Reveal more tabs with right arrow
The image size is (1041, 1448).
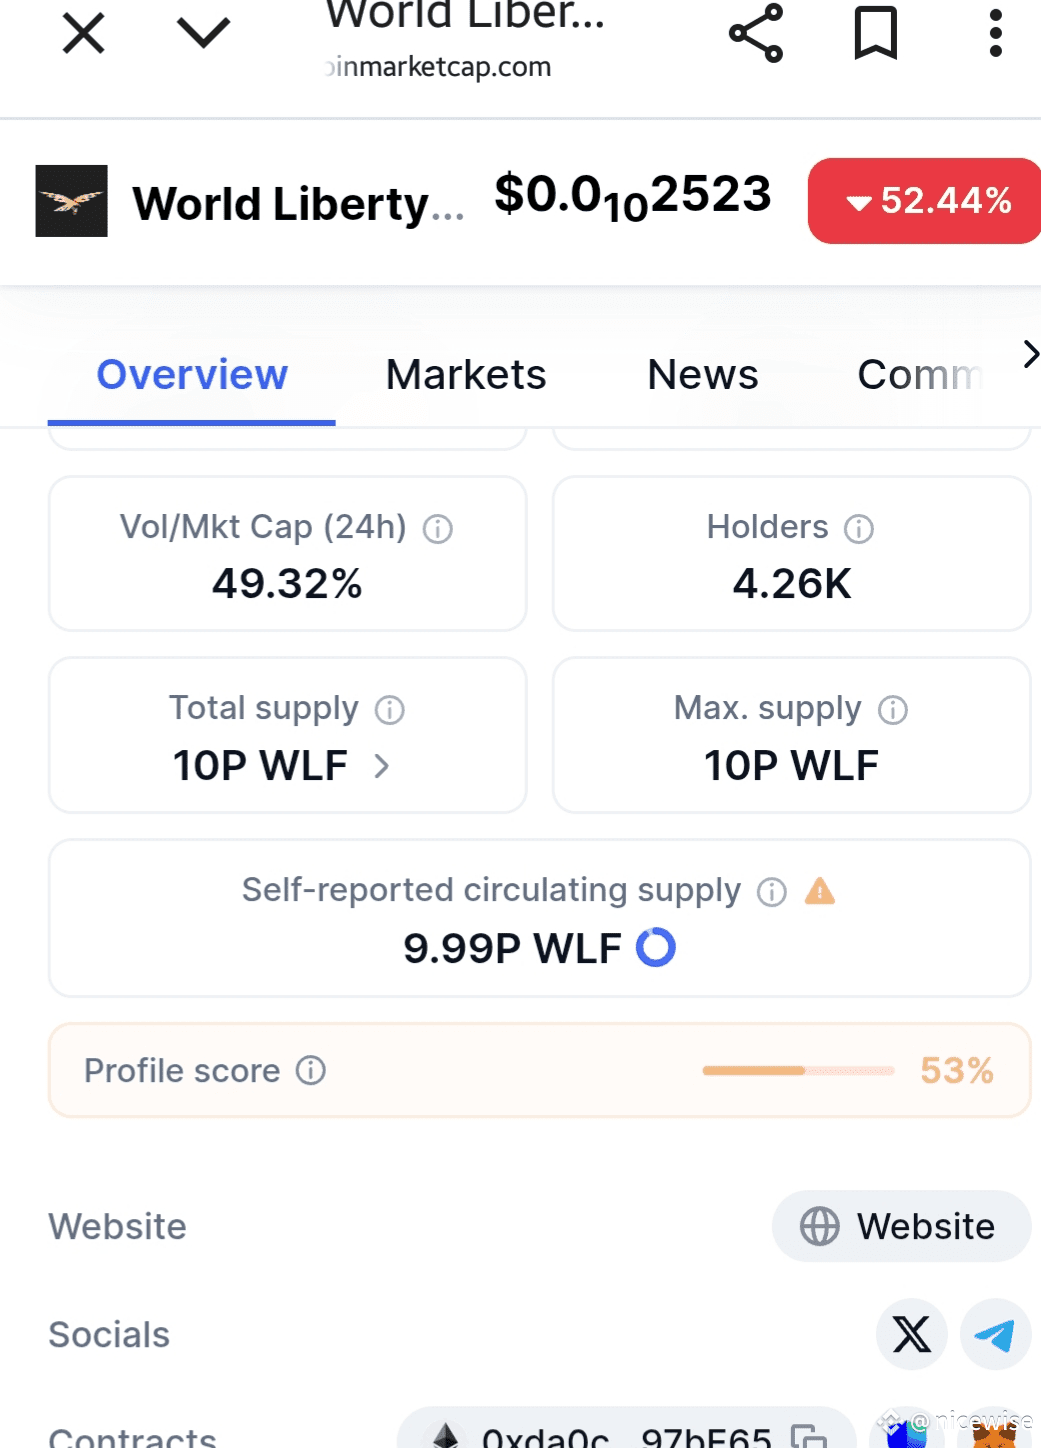(1030, 354)
